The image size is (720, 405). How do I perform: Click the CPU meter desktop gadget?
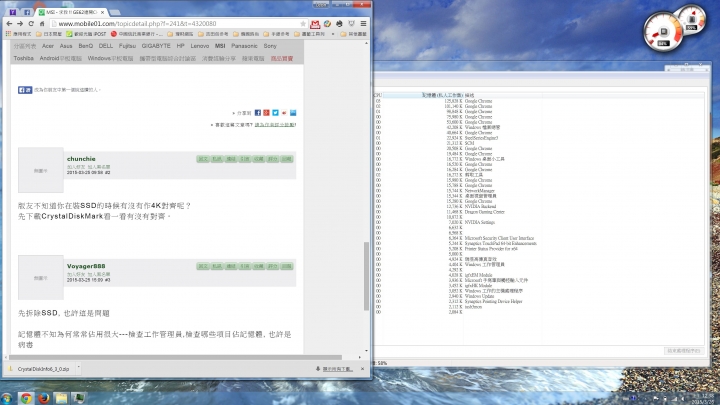coord(663,32)
